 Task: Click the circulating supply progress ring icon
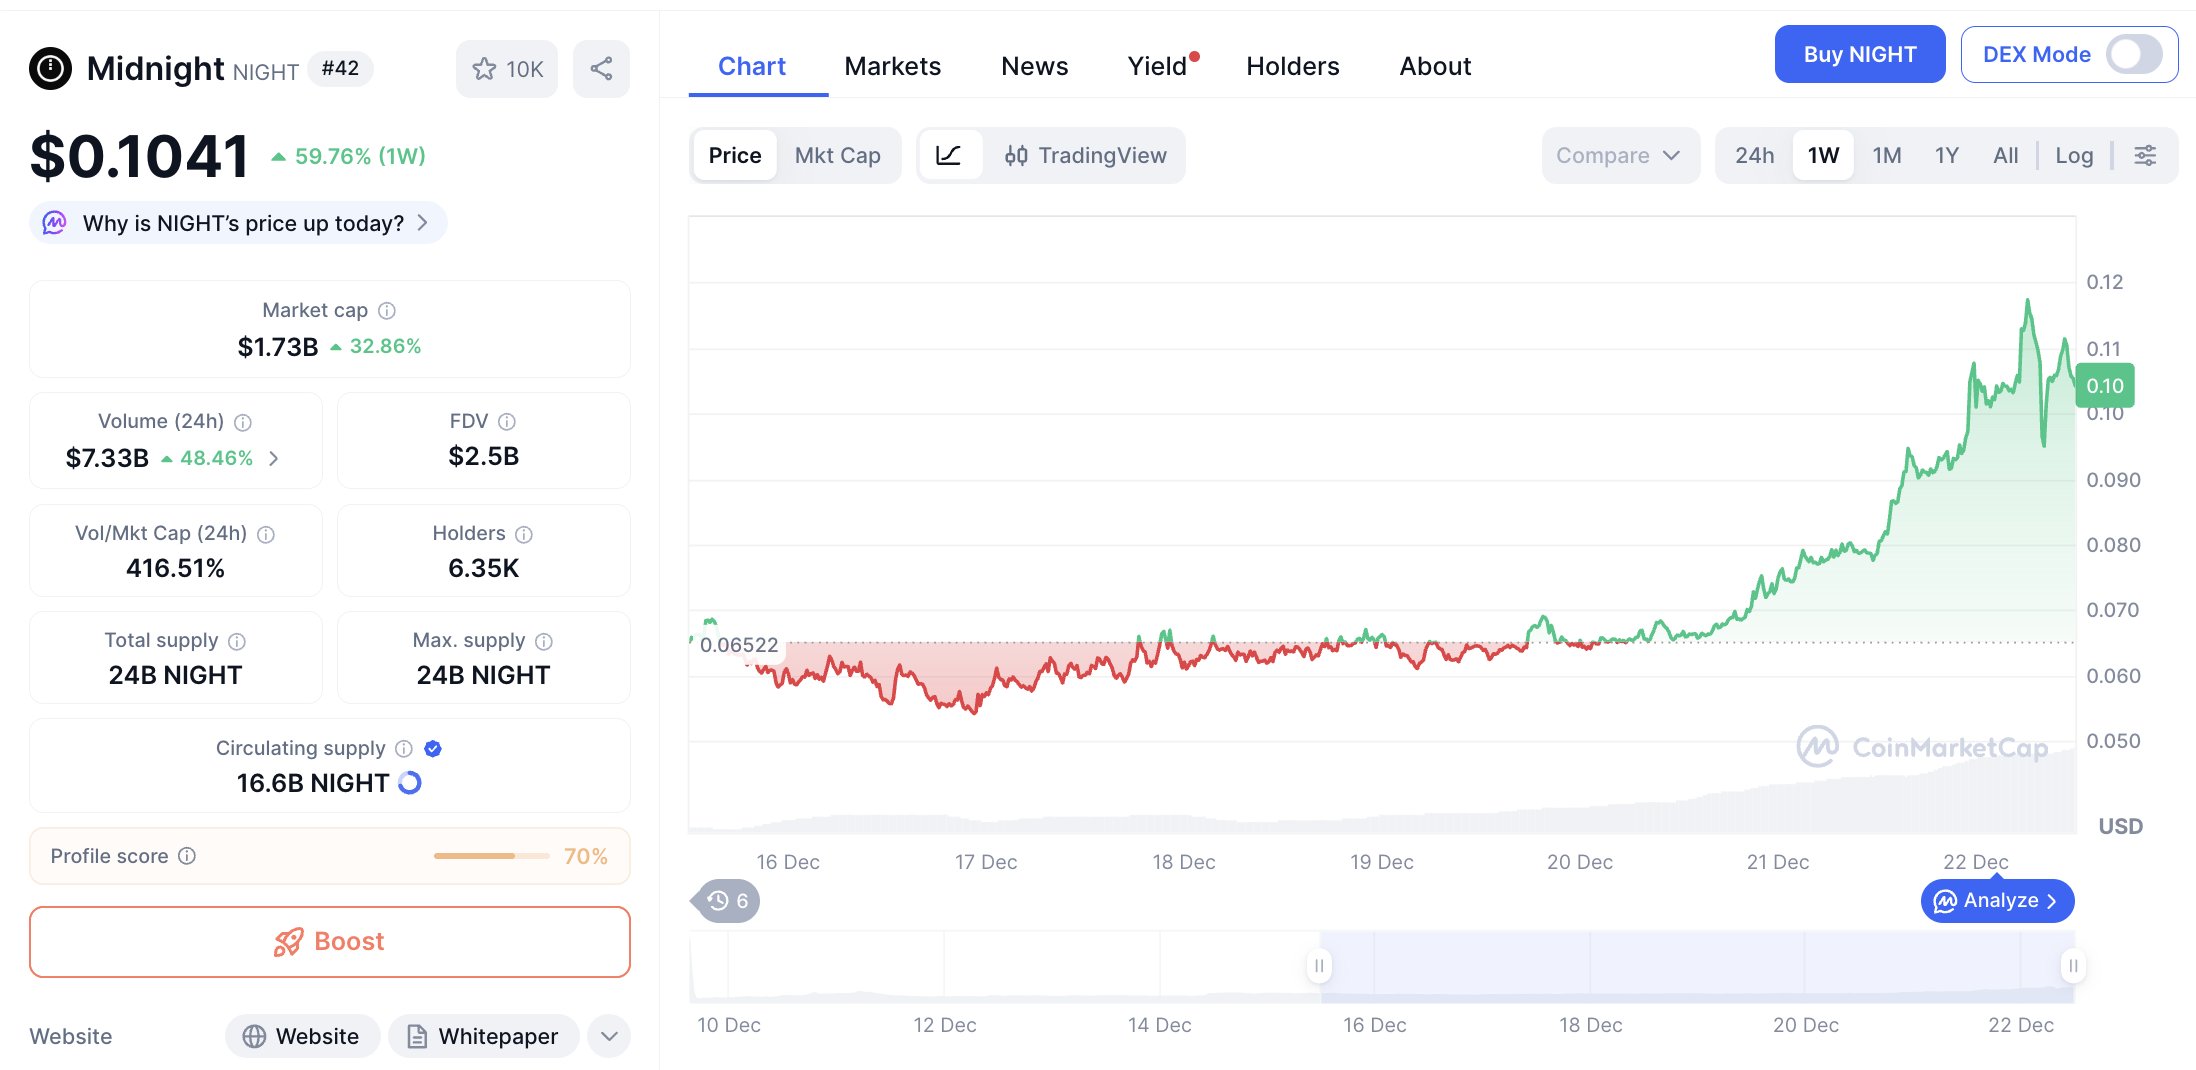pyautogui.click(x=410, y=783)
